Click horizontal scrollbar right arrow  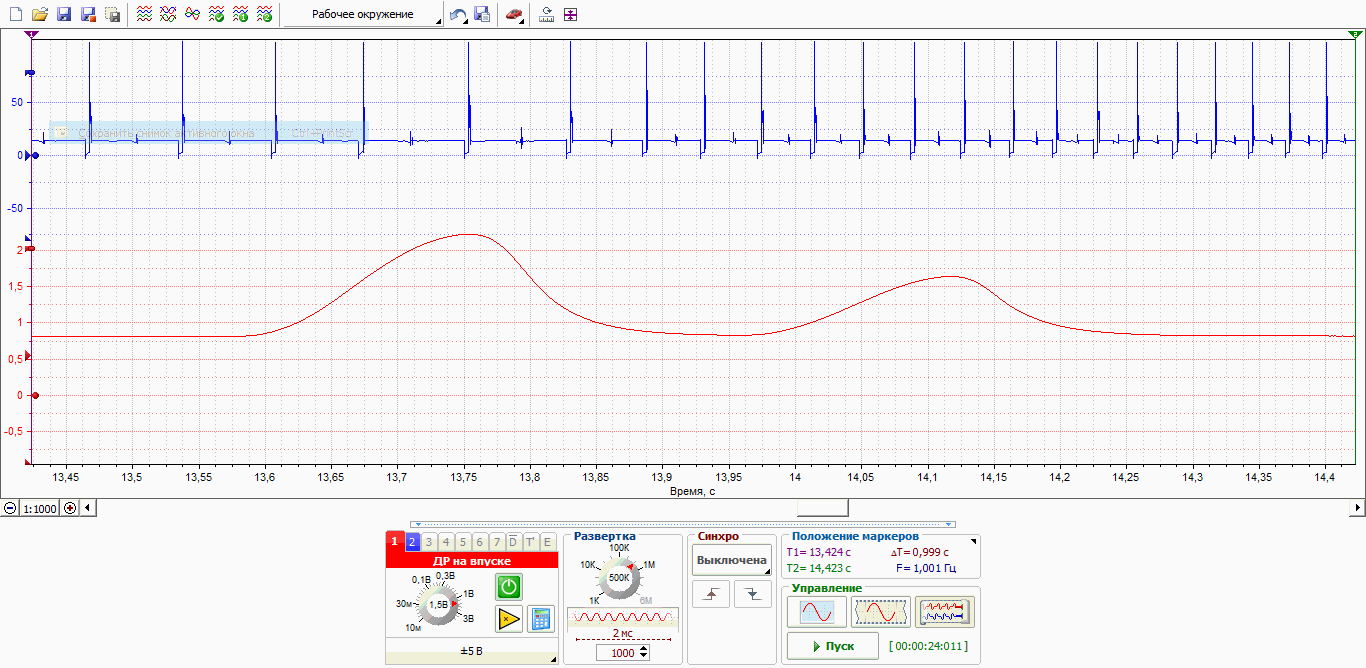[x=1357, y=507]
